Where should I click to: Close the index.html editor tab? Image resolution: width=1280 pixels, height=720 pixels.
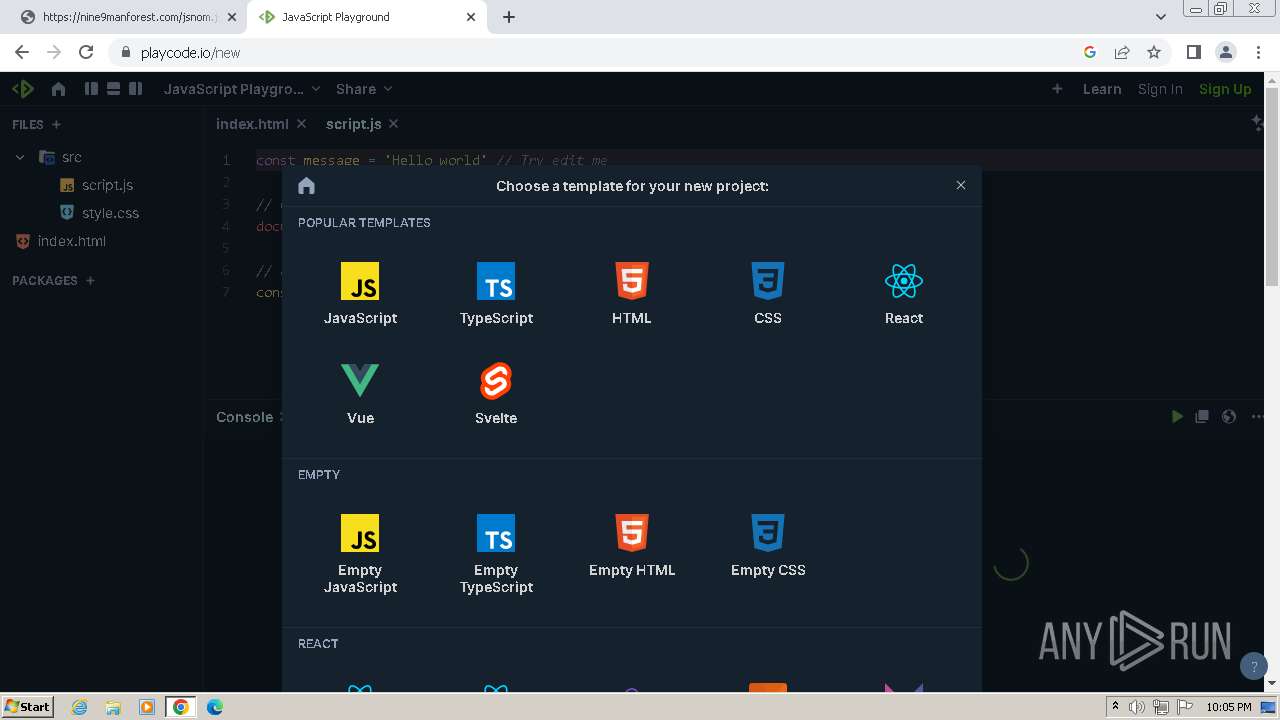[301, 124]
